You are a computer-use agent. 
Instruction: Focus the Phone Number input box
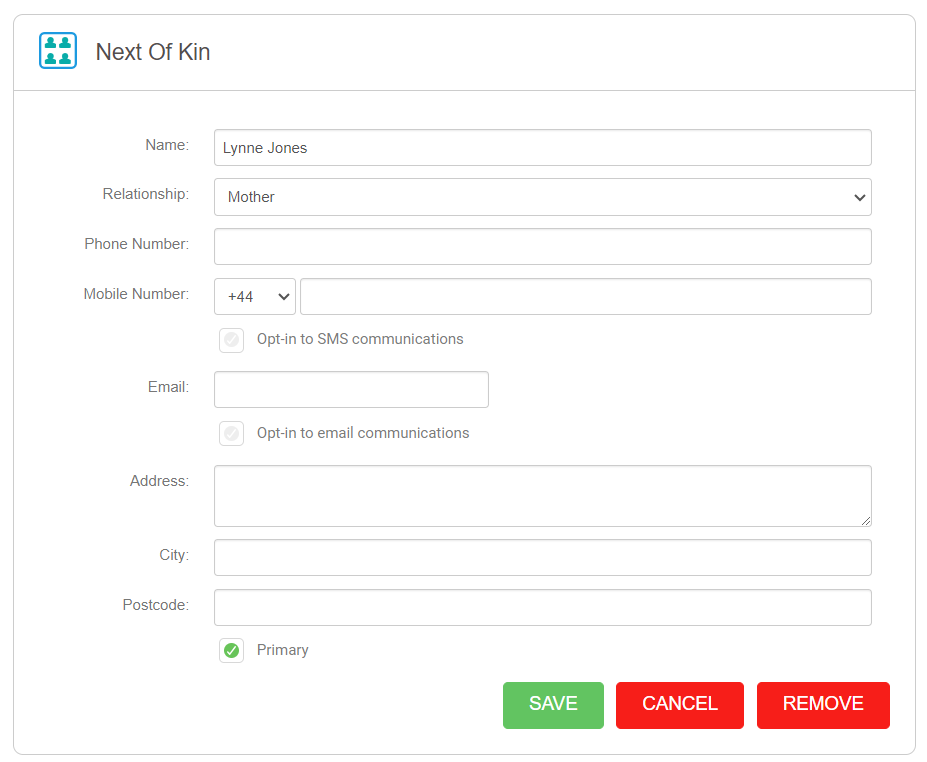(x=542, y=247)
